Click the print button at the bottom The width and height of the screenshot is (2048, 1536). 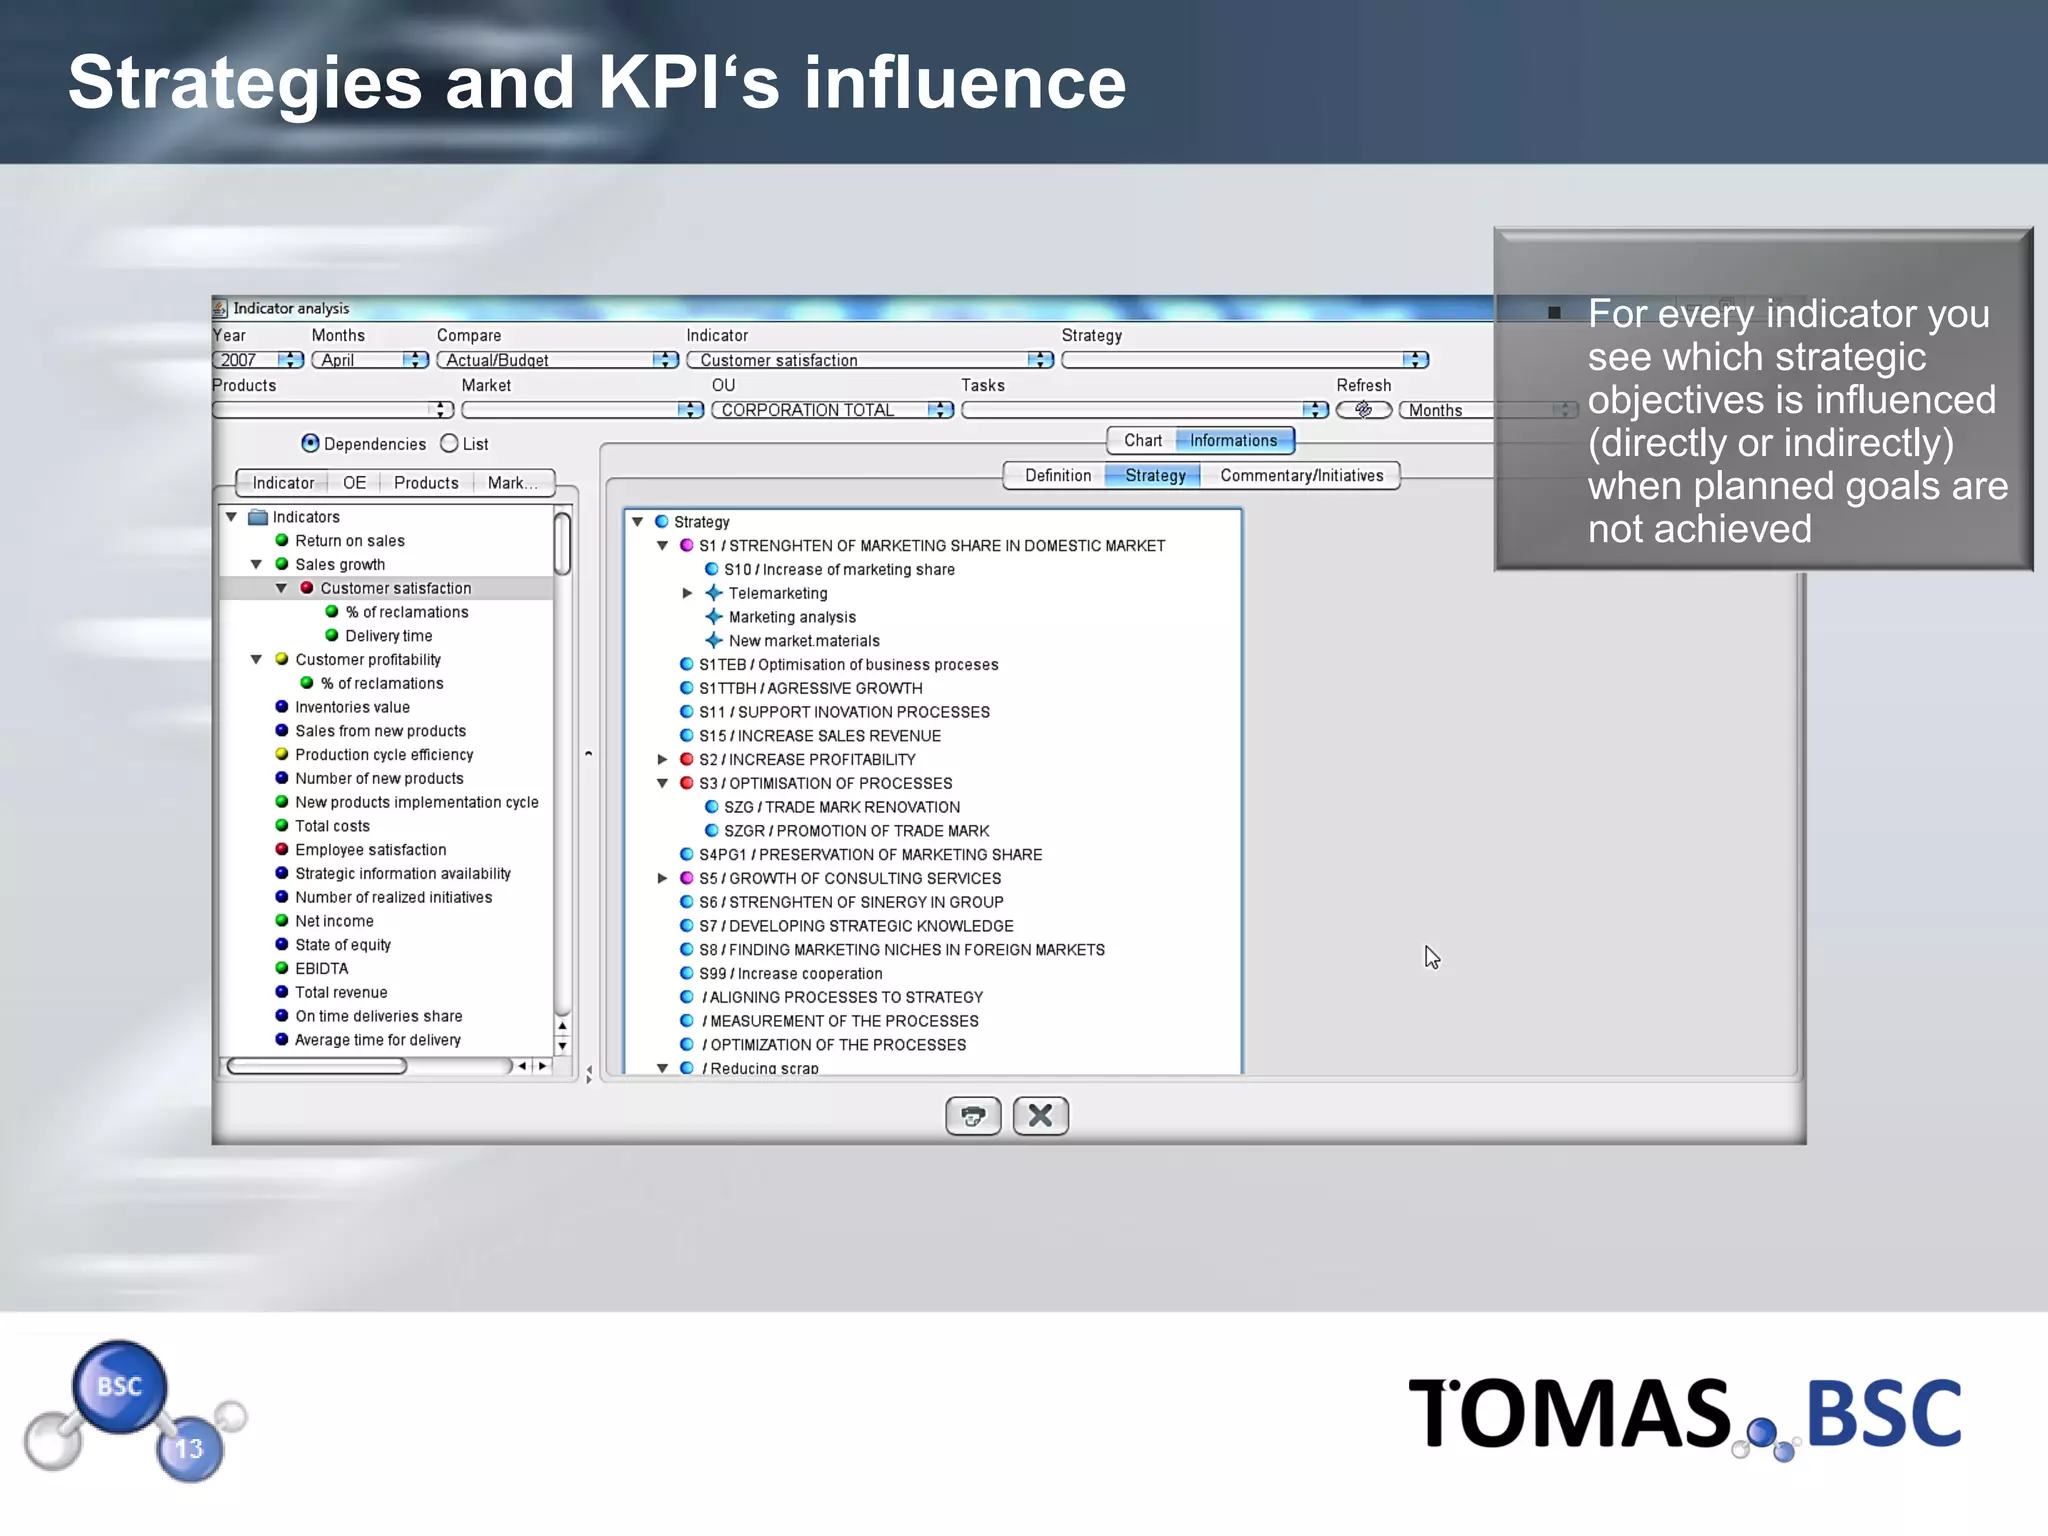point(973,1115)
